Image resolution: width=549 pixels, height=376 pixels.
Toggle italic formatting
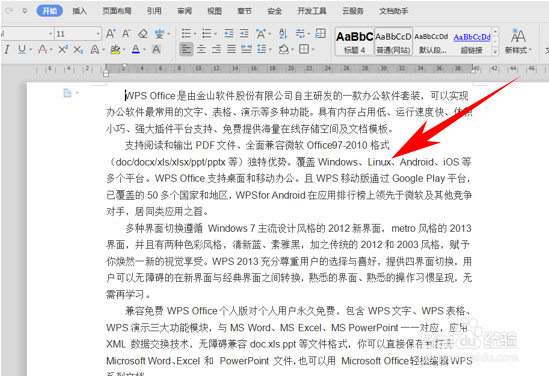click(x=7, y=49)
